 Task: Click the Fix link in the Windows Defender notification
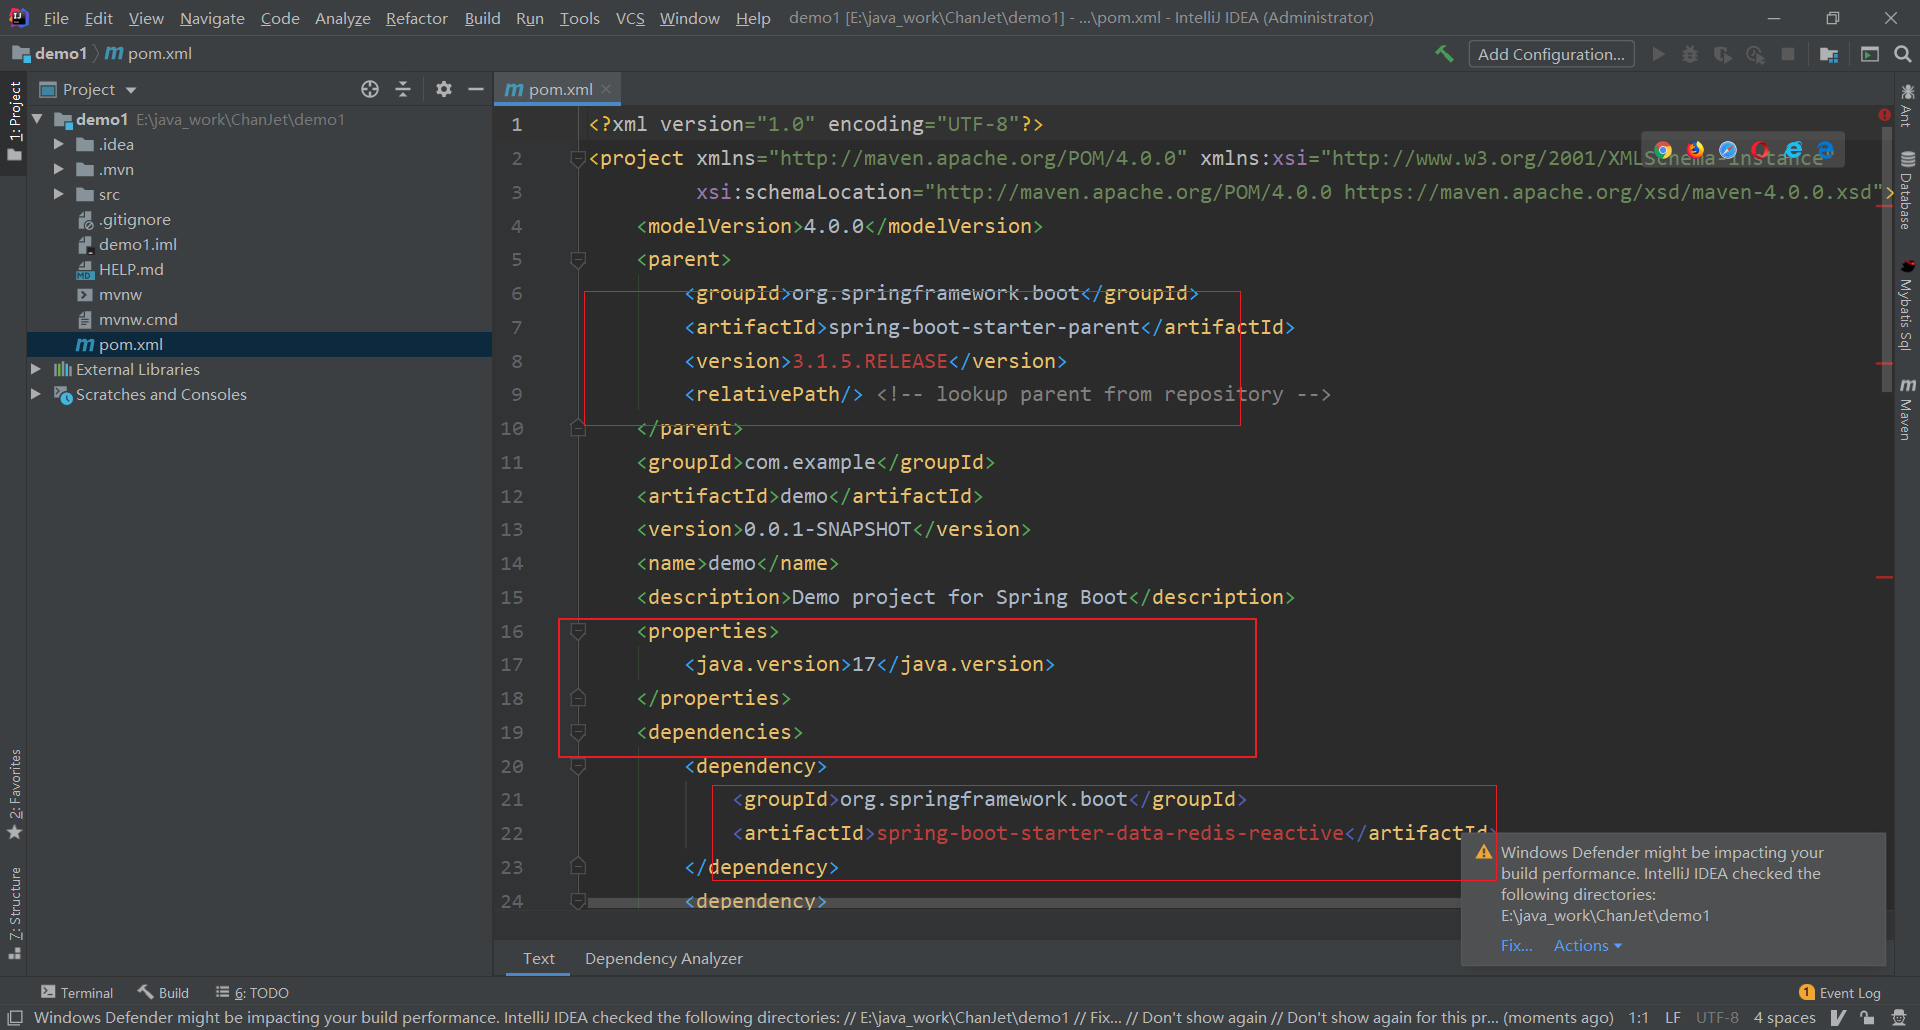[1516, 945]
